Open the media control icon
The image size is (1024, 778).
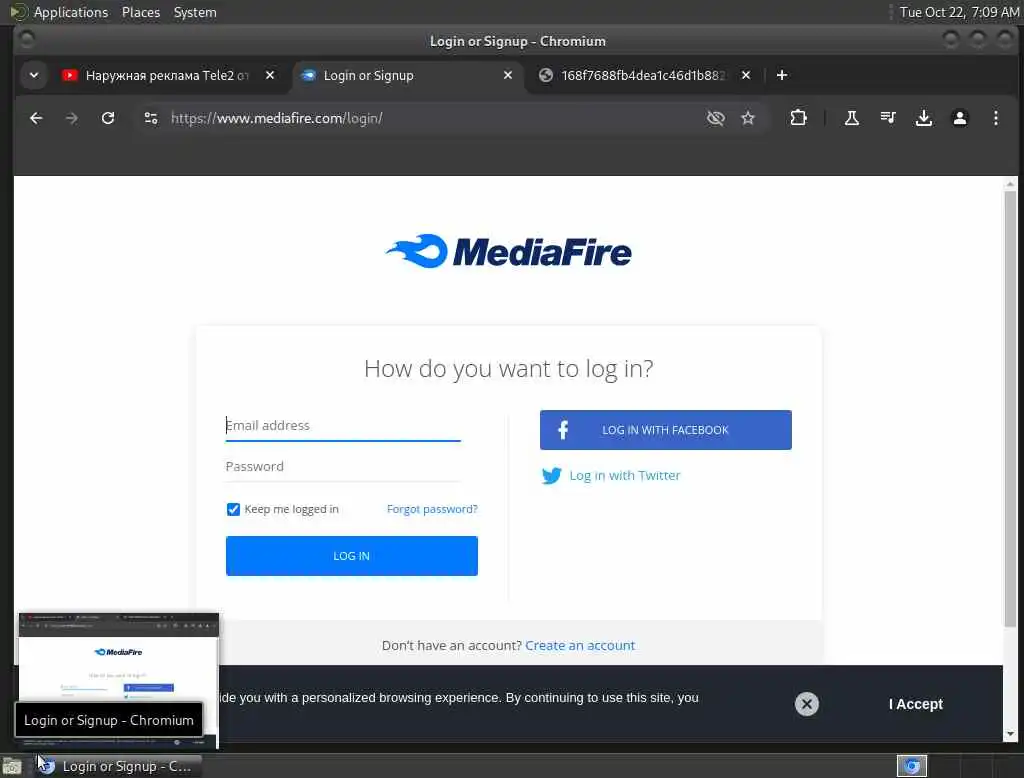tap(888, 118)
